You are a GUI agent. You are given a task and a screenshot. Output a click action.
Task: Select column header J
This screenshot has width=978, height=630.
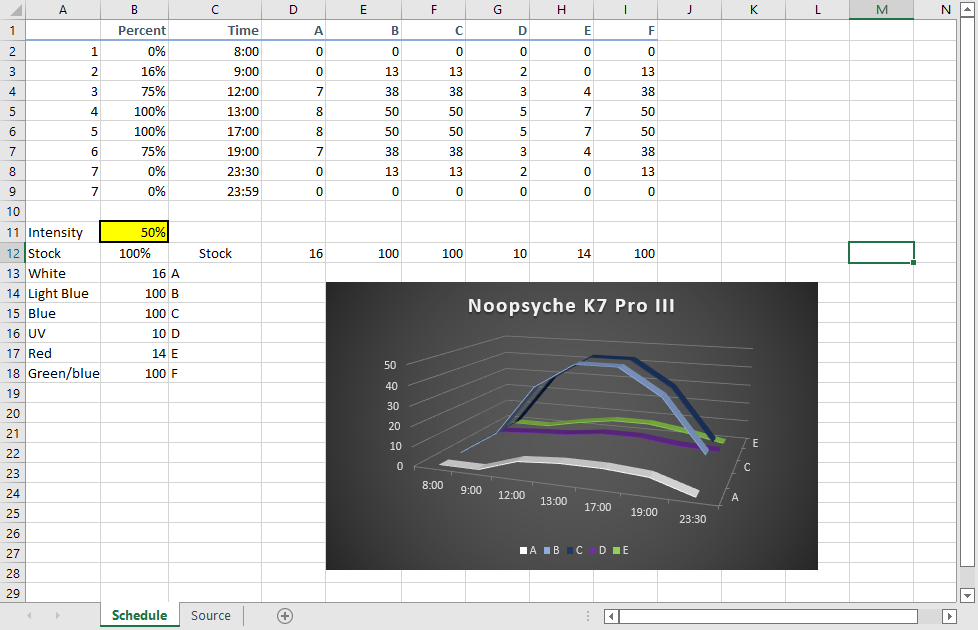pyautogui.click(x=689, y=9)
